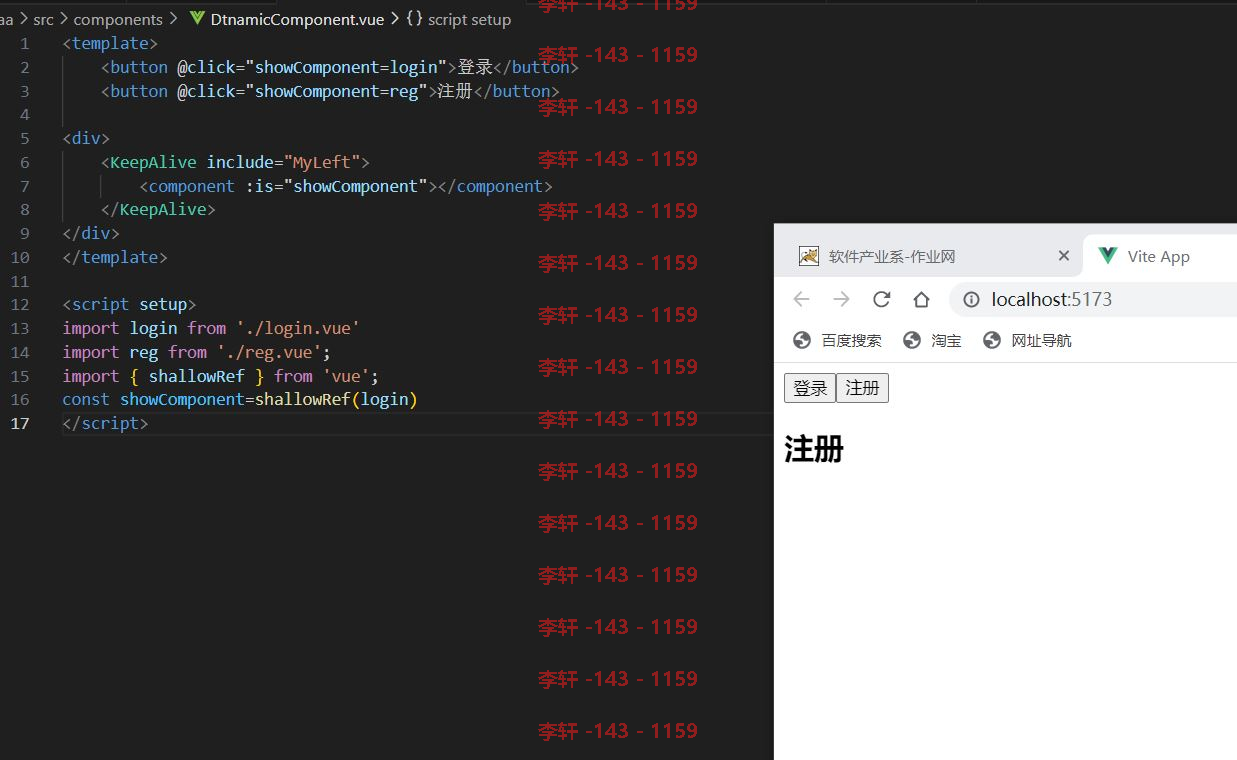Click the globe icon beside 淘宝 bookmark
1237x760 pixels.
coord(911,340)
